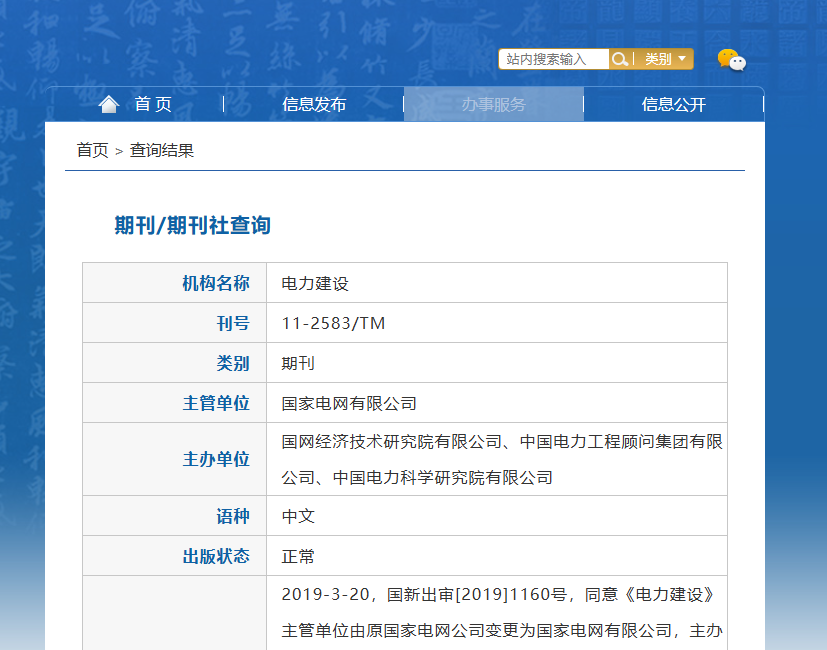Click the 出版状态 row label

[x=216, y=556]
